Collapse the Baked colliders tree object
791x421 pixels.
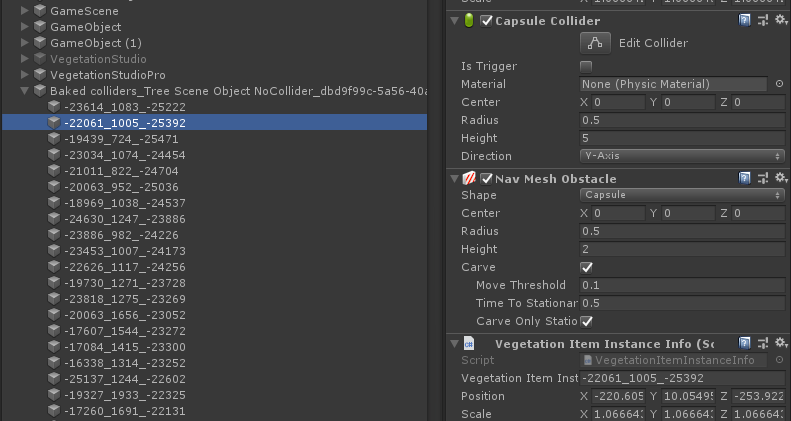point(25,91)
